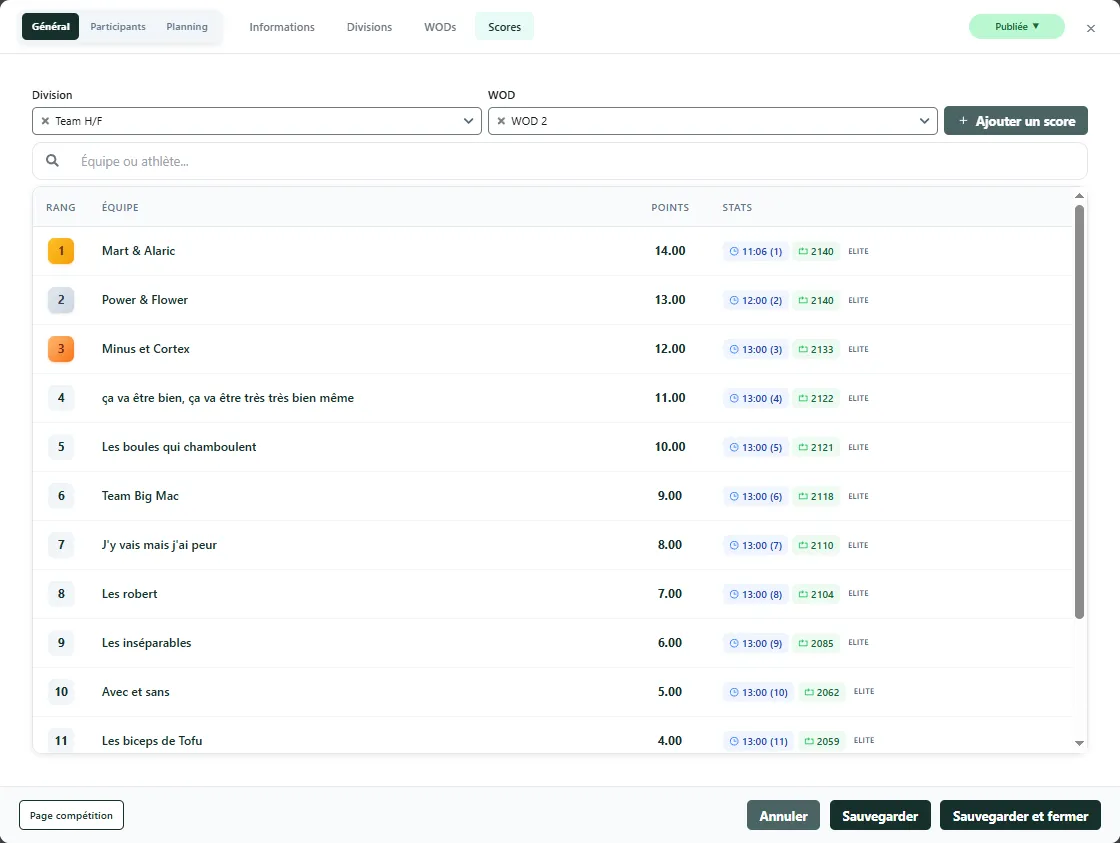1120x843 pixels.
Task: Switch to the Planning segment
Action: point(187,27)
